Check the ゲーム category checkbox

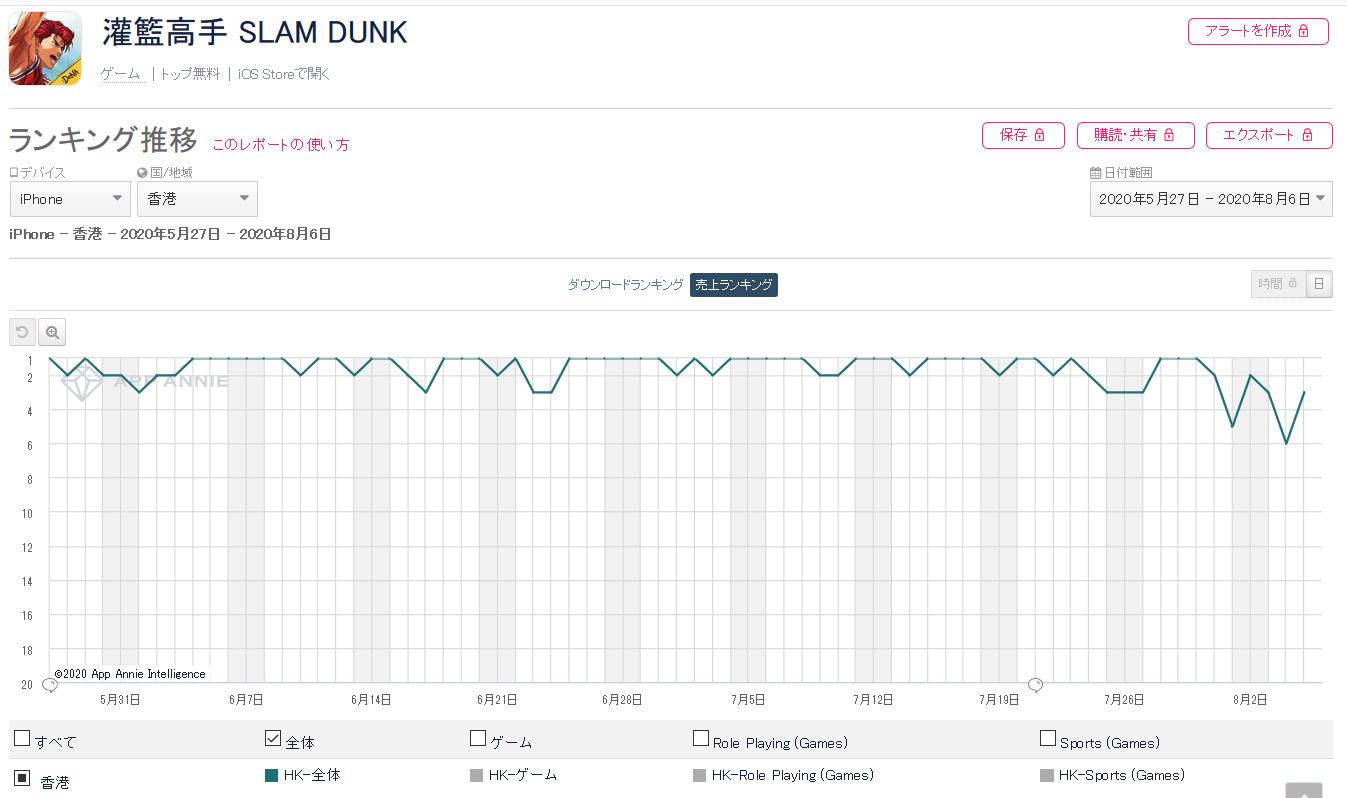(x=477, y=739)
